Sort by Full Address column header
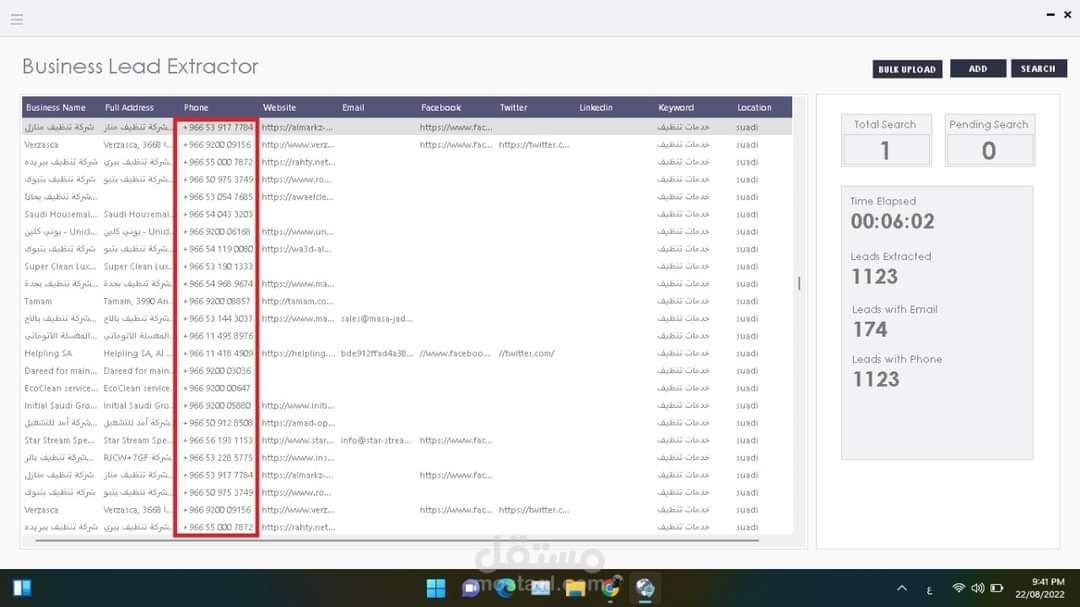 129,107
